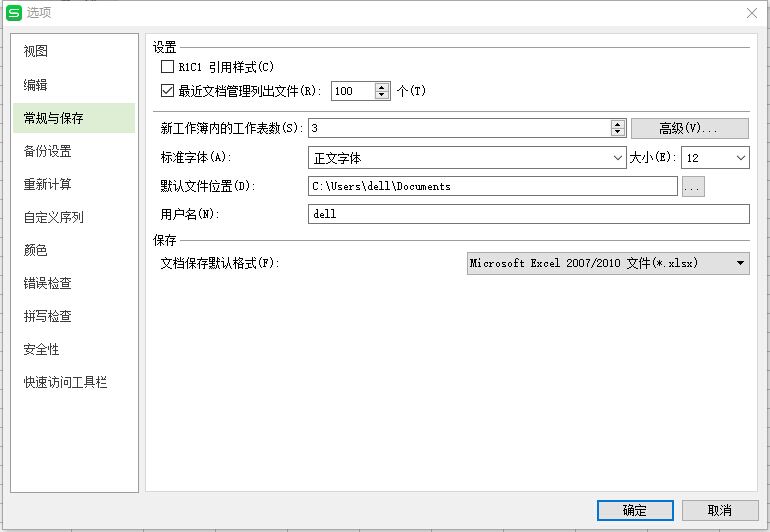Image resolution: width=770 pixels, height=532 pixels.
Task: Increase recent documents count with up arrow
Action: (381, 86)
